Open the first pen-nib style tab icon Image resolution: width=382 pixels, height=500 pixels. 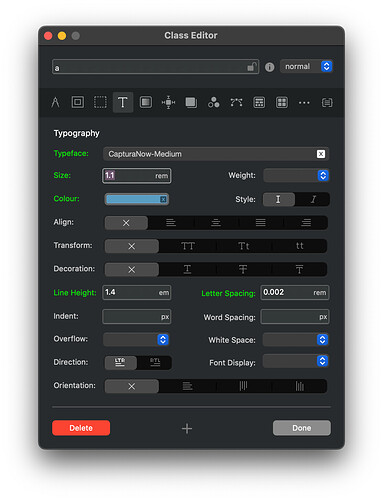(55, 102)
